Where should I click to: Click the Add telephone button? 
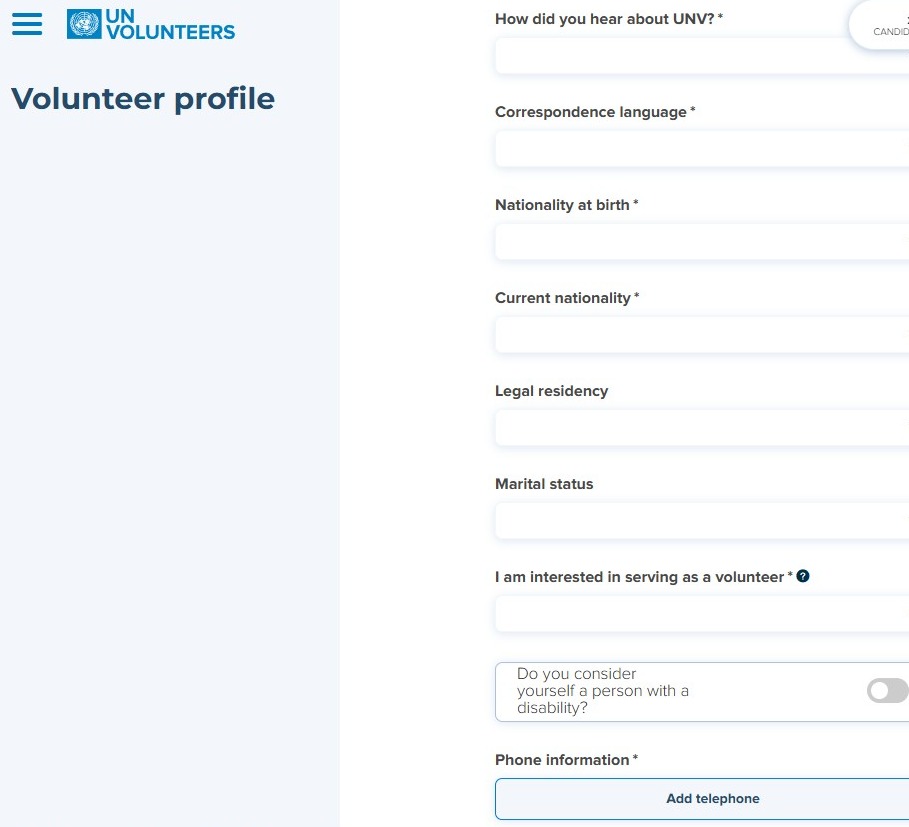[701, 799]
